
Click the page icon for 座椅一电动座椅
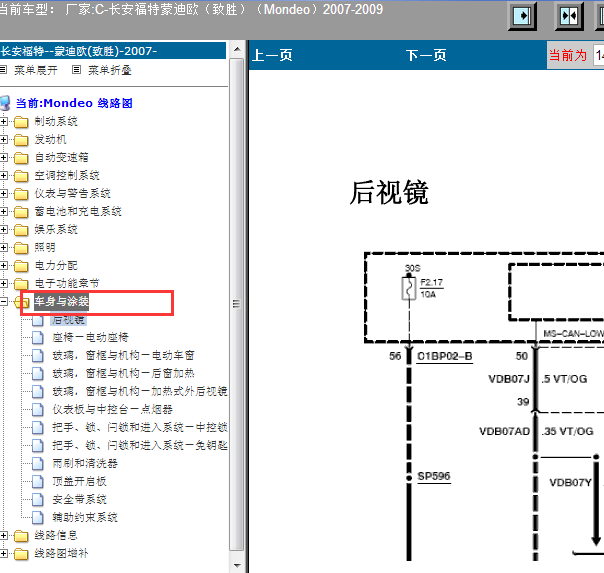click(x=37, y=338)
